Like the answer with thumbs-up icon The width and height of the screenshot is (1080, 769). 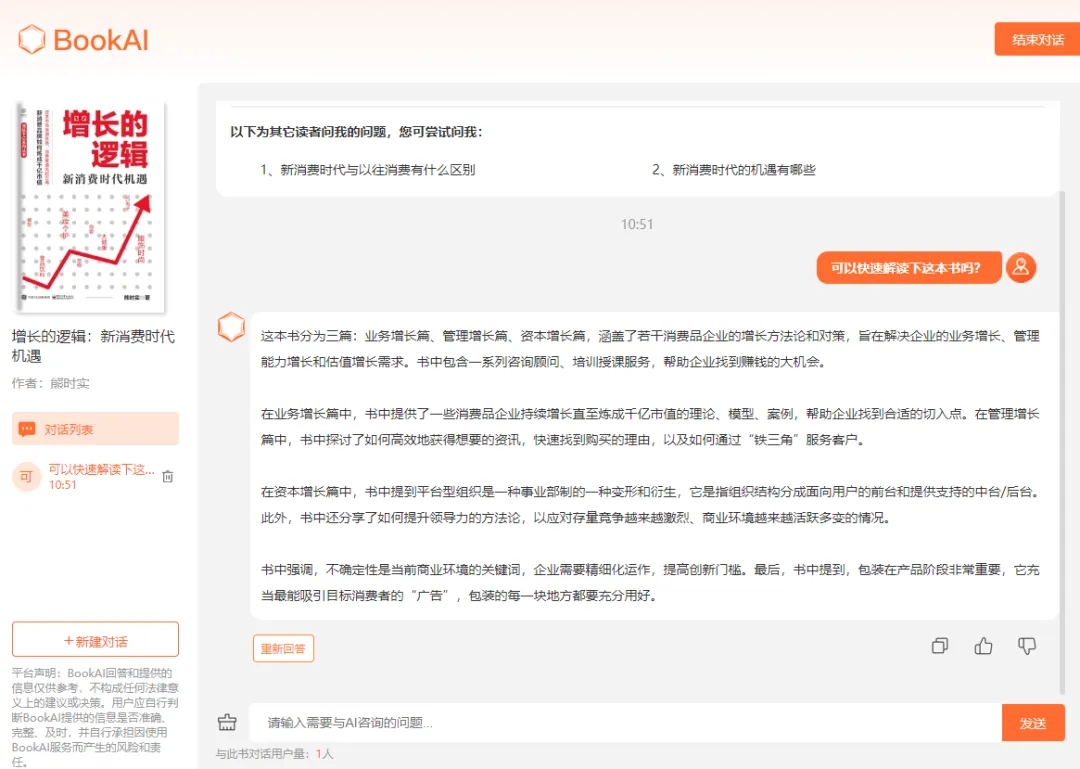point(983,646)
